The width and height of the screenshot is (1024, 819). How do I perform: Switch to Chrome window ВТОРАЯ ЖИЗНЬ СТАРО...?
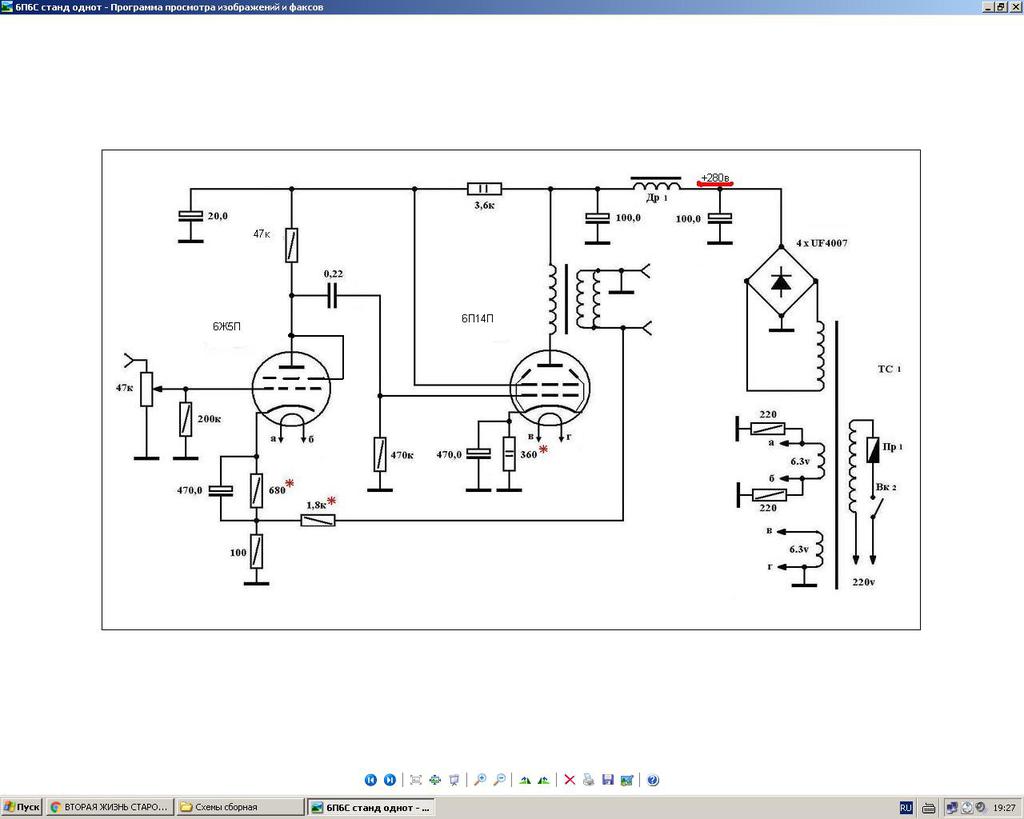(110, 807)
